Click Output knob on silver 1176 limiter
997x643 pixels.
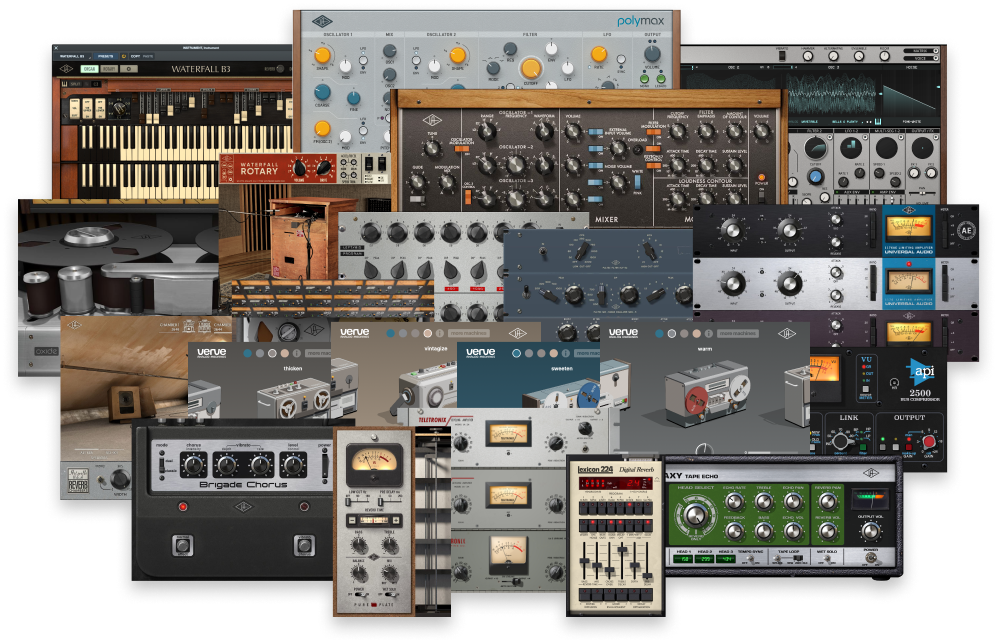pyautogui.click(x=789, y=282)
